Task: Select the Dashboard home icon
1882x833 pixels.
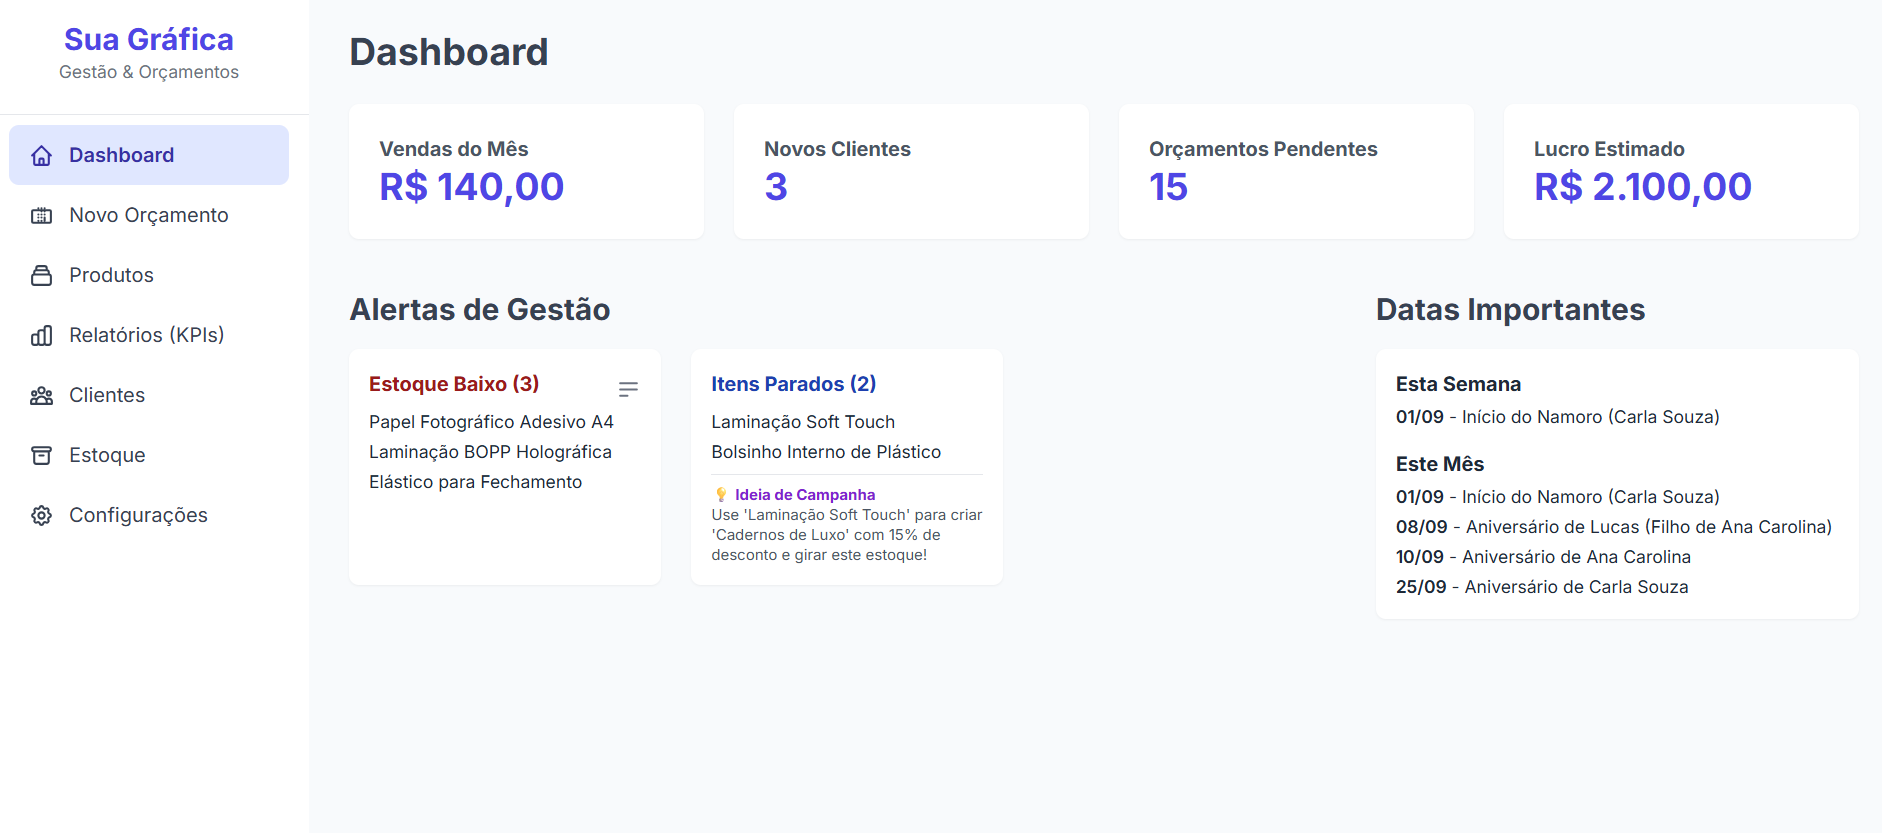Action: coord(41,155)
